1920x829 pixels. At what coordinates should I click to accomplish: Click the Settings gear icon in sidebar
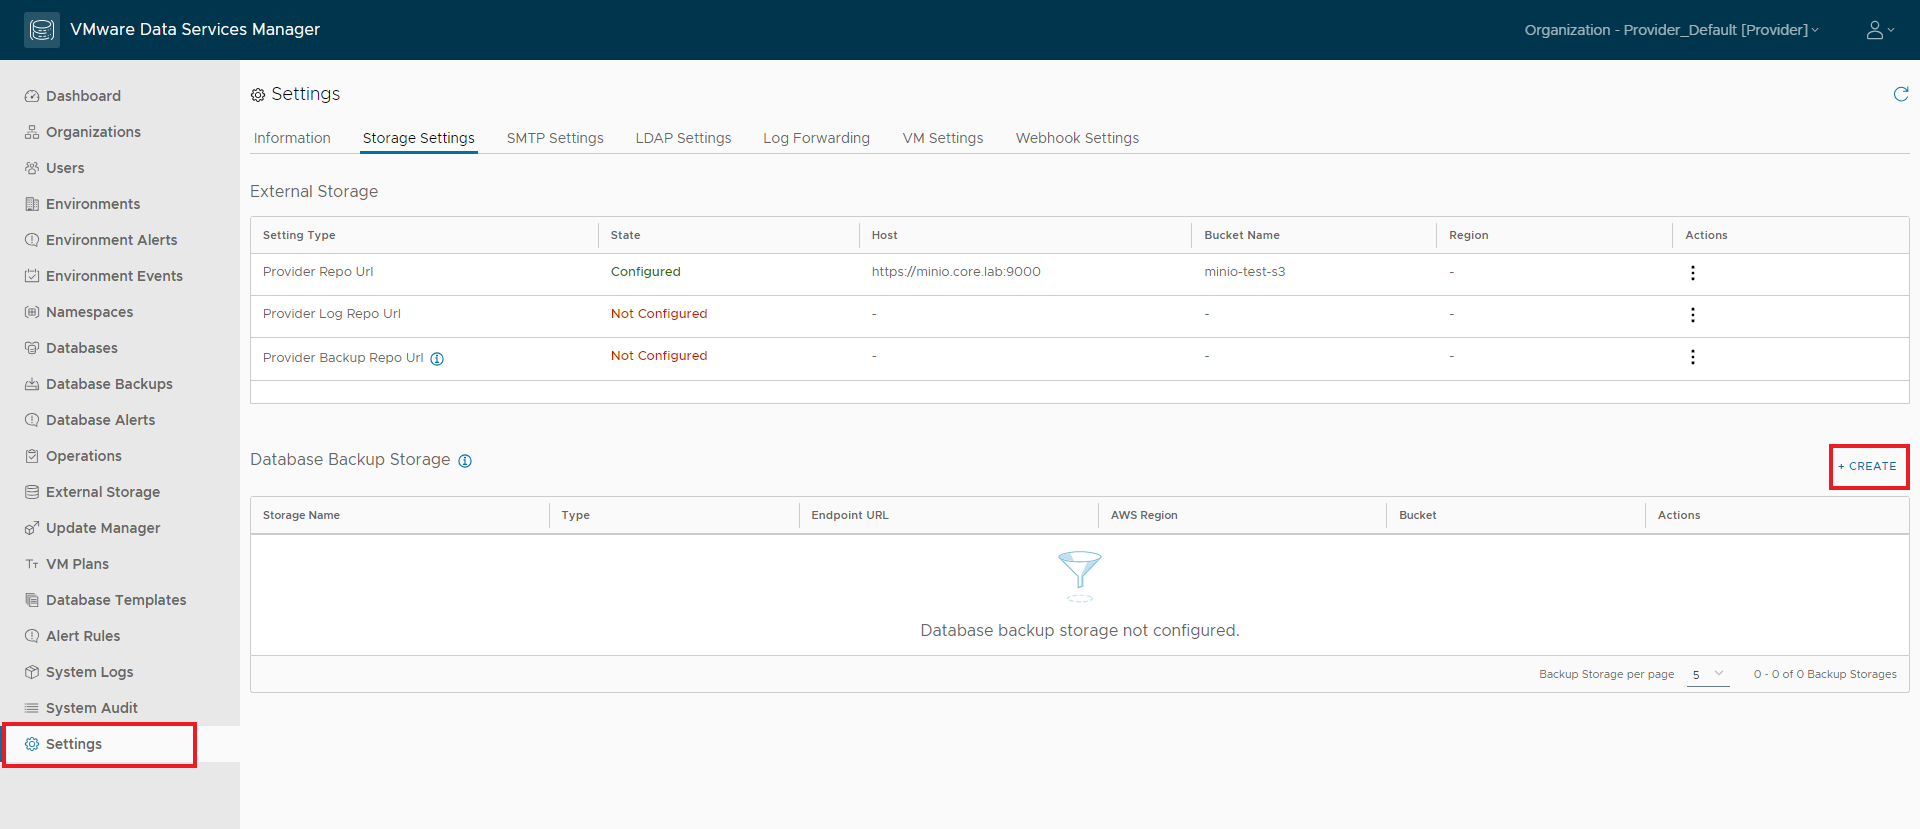(x=32, y=744)
